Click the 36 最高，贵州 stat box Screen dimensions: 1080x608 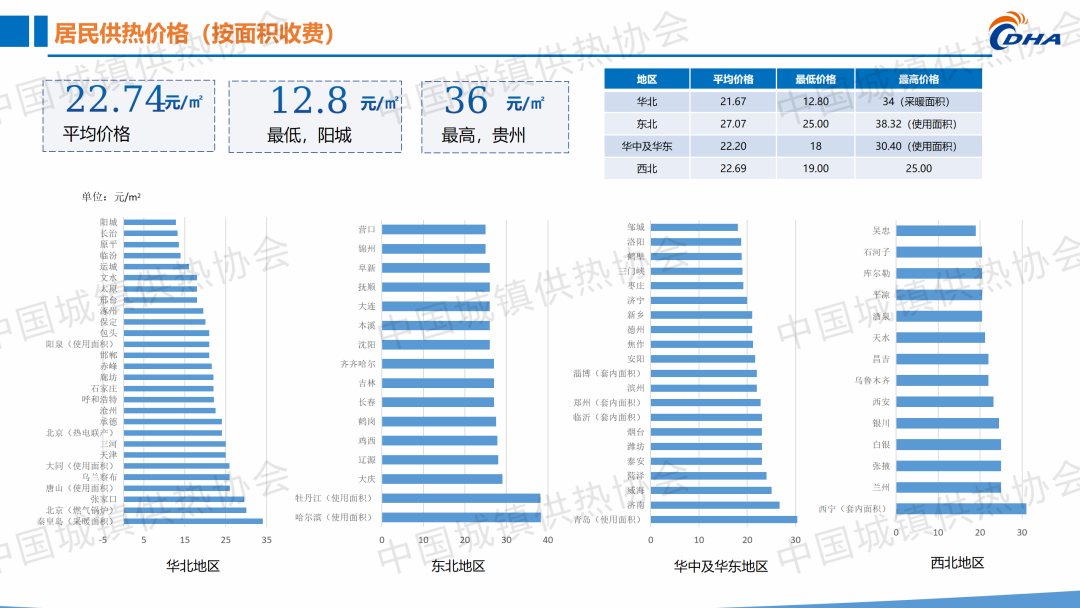(x=494, y=116)
